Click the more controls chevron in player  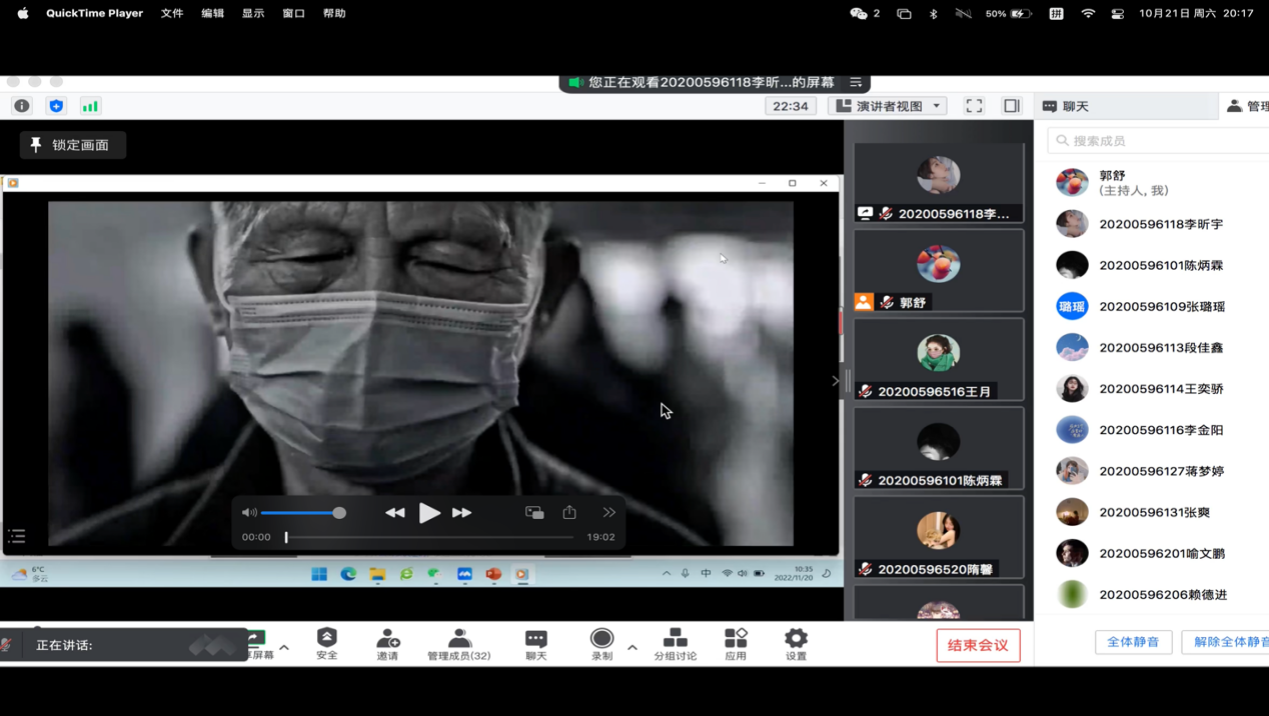click(609, 512)
